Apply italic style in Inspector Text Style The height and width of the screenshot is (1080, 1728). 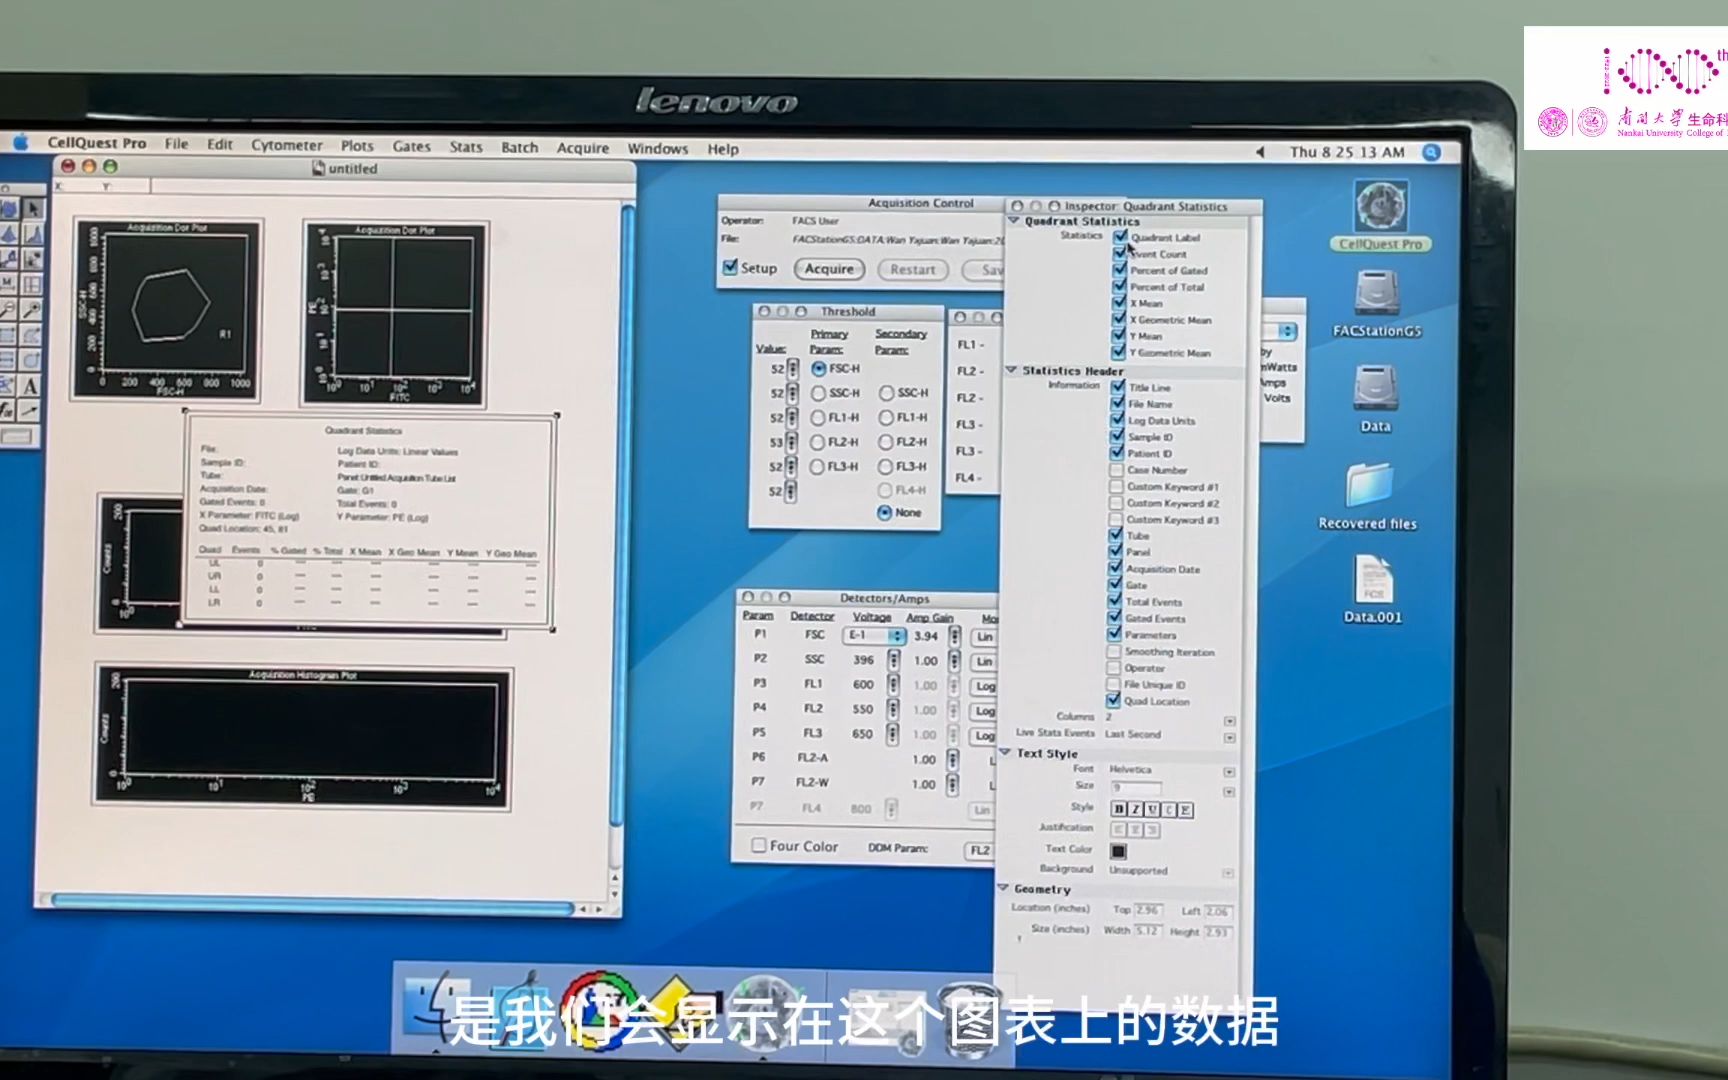point(1136,809)
